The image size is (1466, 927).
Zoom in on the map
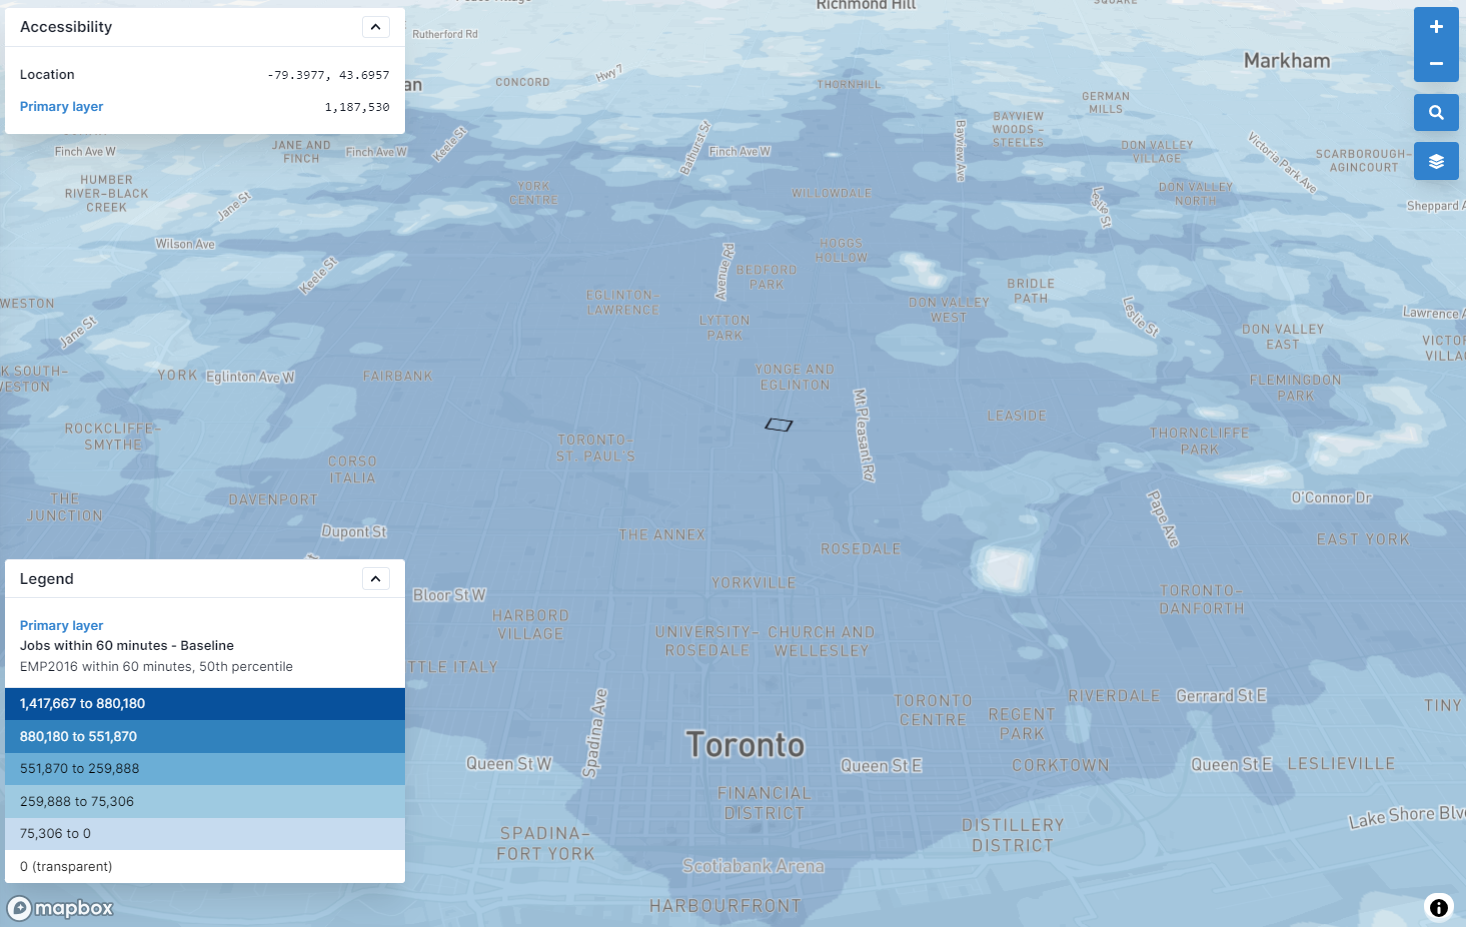click(1436, 27)
